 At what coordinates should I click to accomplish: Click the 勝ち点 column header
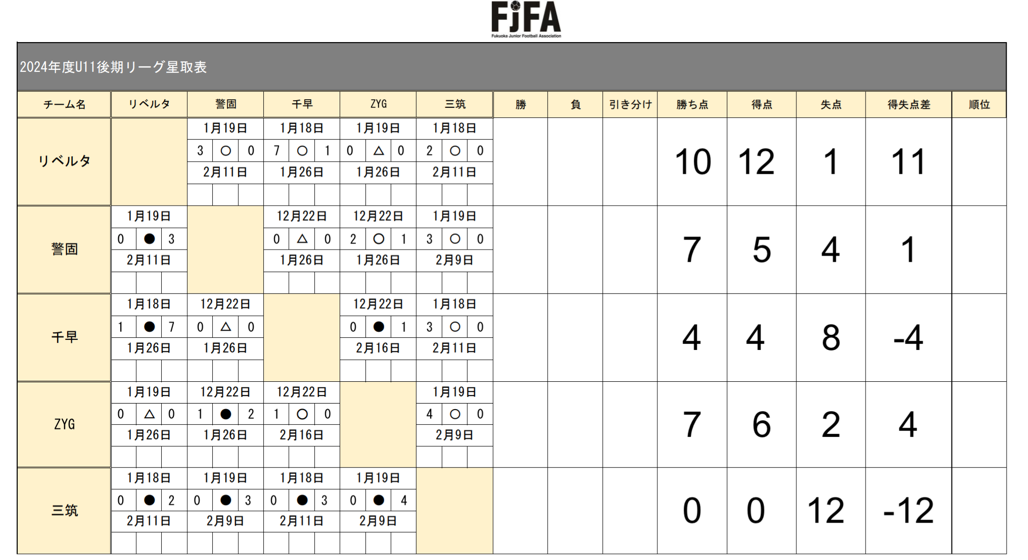692,105
